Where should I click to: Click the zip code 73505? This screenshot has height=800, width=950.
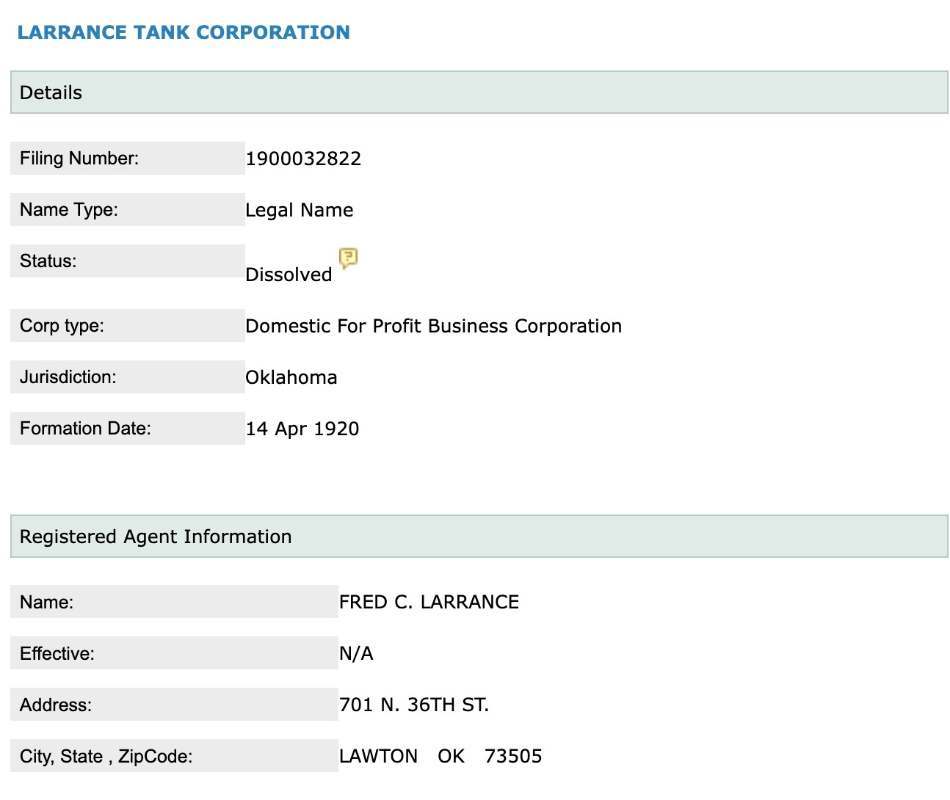click(x=513, y=756)
